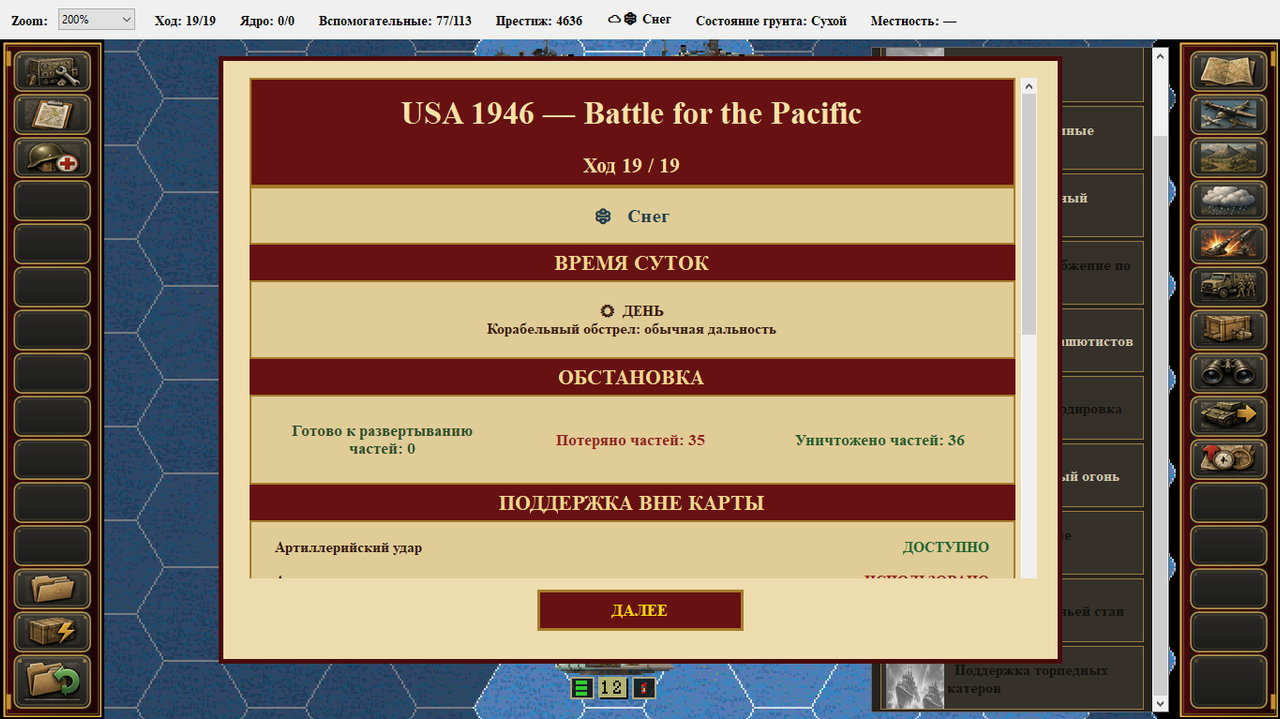This screenshot has width=1280, height=719.
Task: Click the ОБСТАНОВКА section header
Action: coord(632,378)
